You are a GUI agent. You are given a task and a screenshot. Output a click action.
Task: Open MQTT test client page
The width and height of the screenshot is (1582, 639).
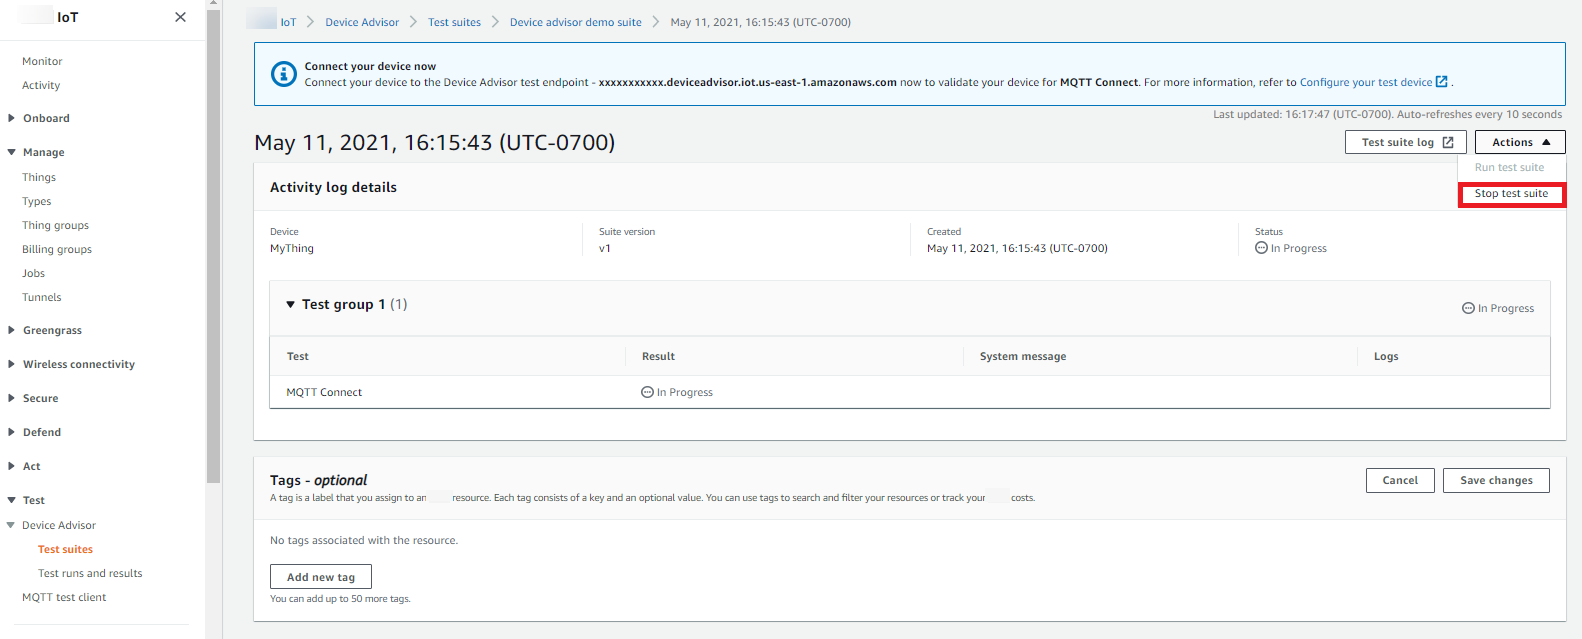coord(64,597)
